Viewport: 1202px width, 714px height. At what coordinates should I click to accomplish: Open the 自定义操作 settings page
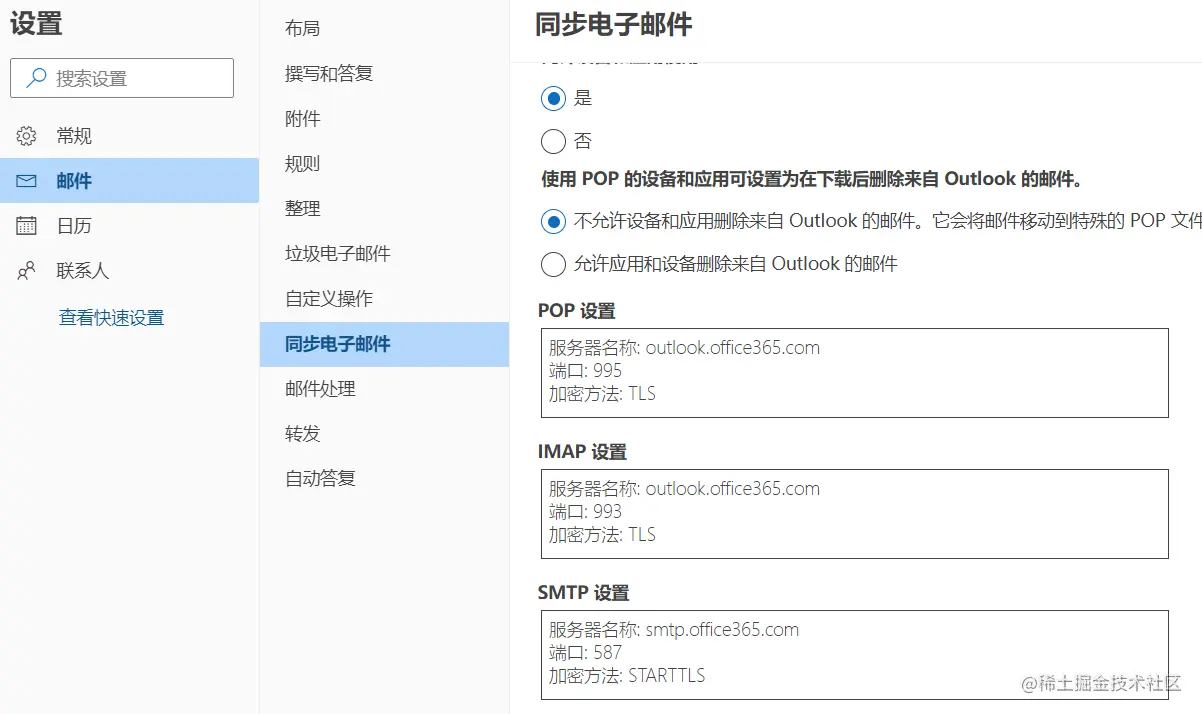(x=384, y=298)
